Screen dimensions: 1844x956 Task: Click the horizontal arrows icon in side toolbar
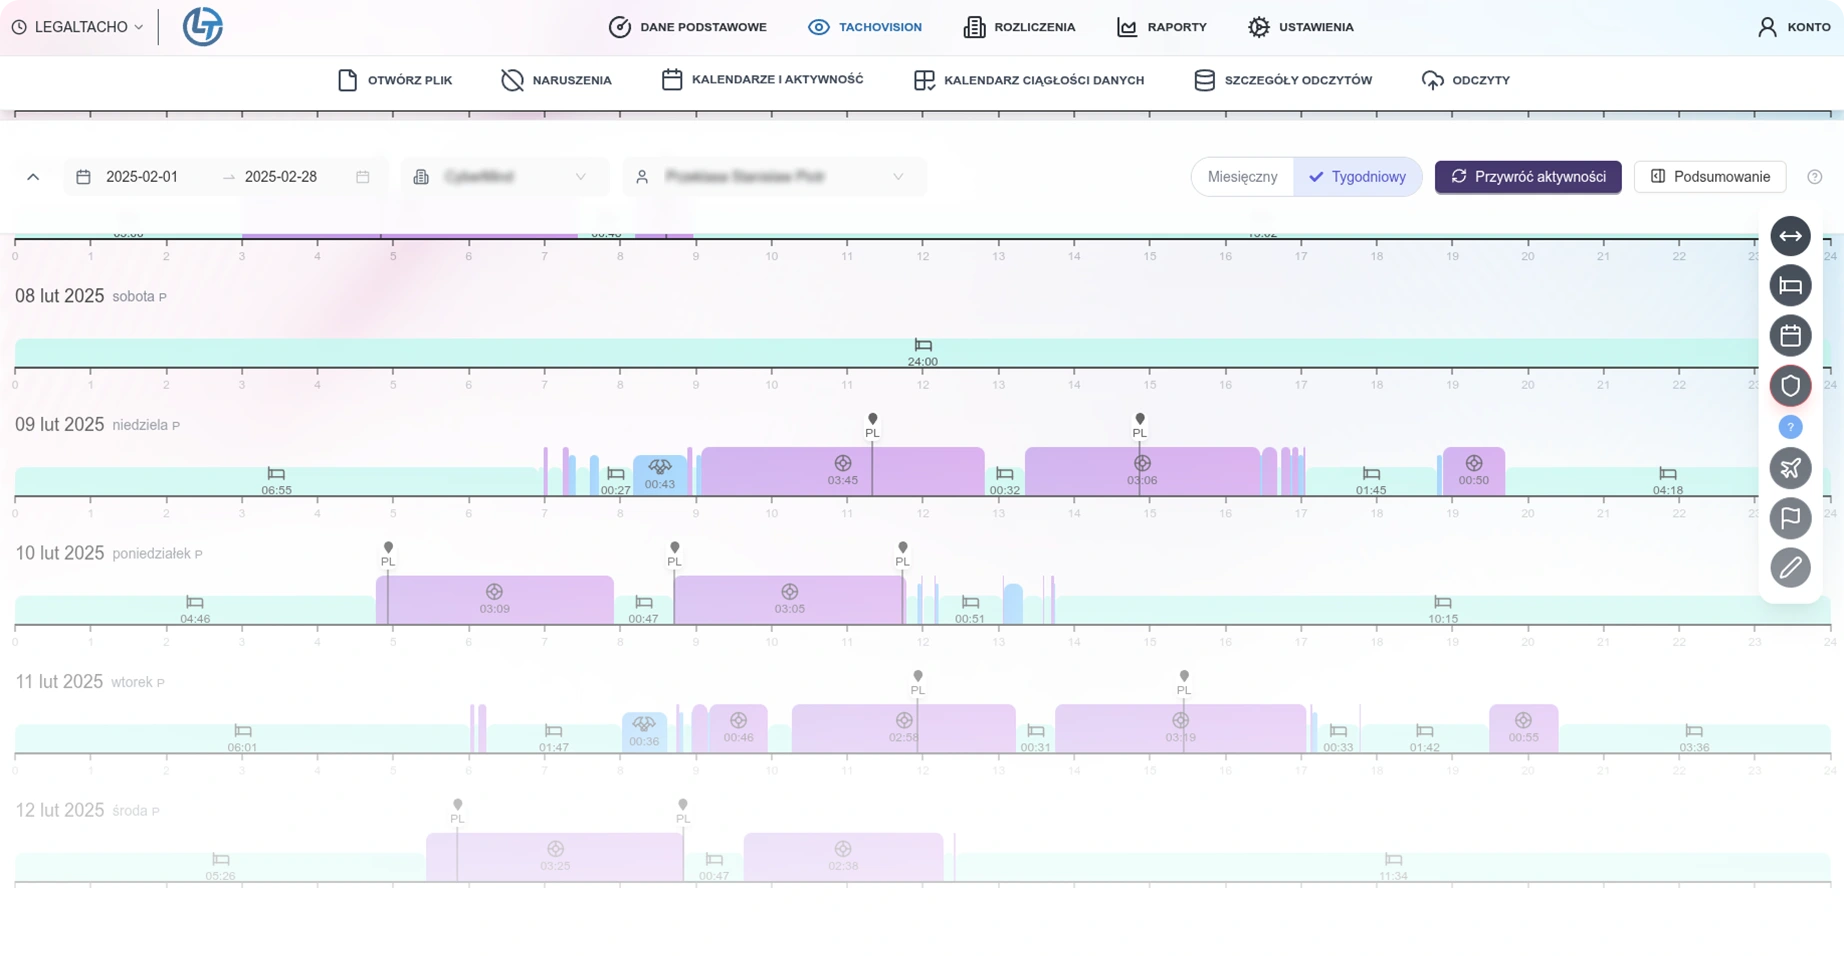point(1790,236)
